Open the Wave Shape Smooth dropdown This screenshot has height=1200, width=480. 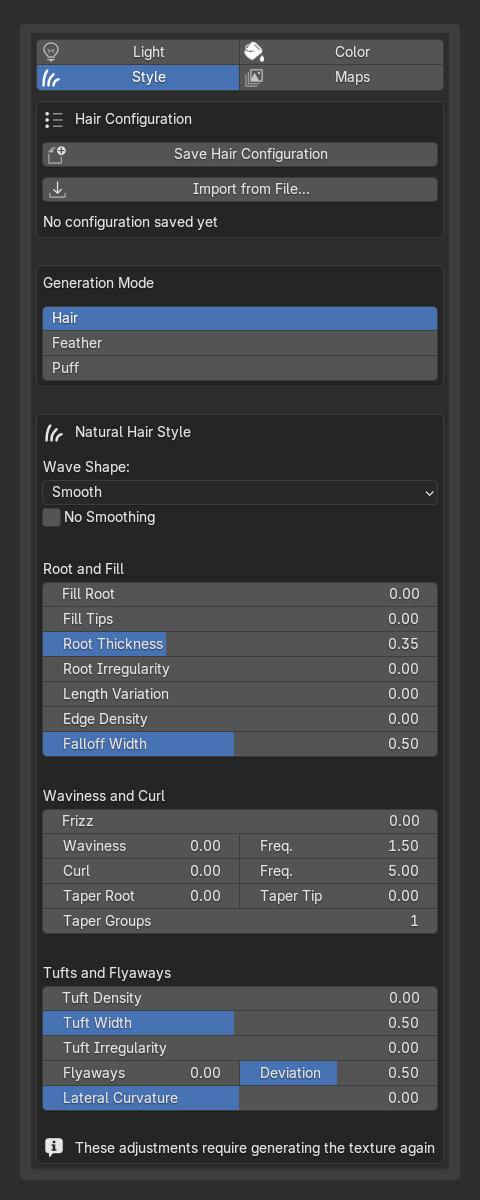[240, 492]
